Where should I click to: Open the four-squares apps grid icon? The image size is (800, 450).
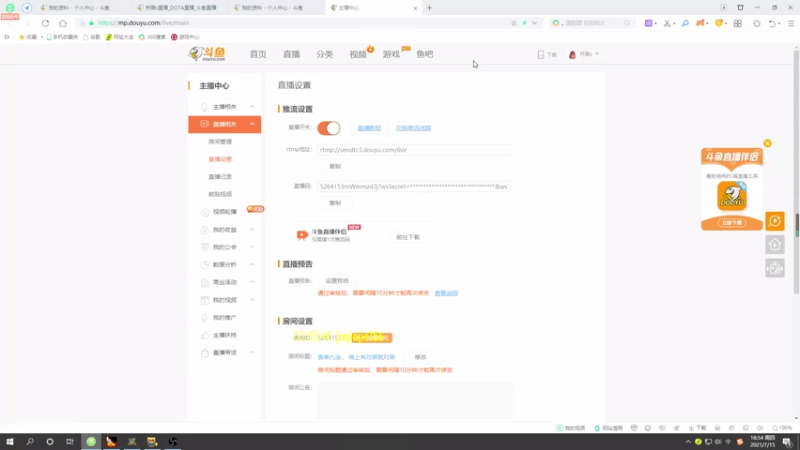click(x=738, y=23)
